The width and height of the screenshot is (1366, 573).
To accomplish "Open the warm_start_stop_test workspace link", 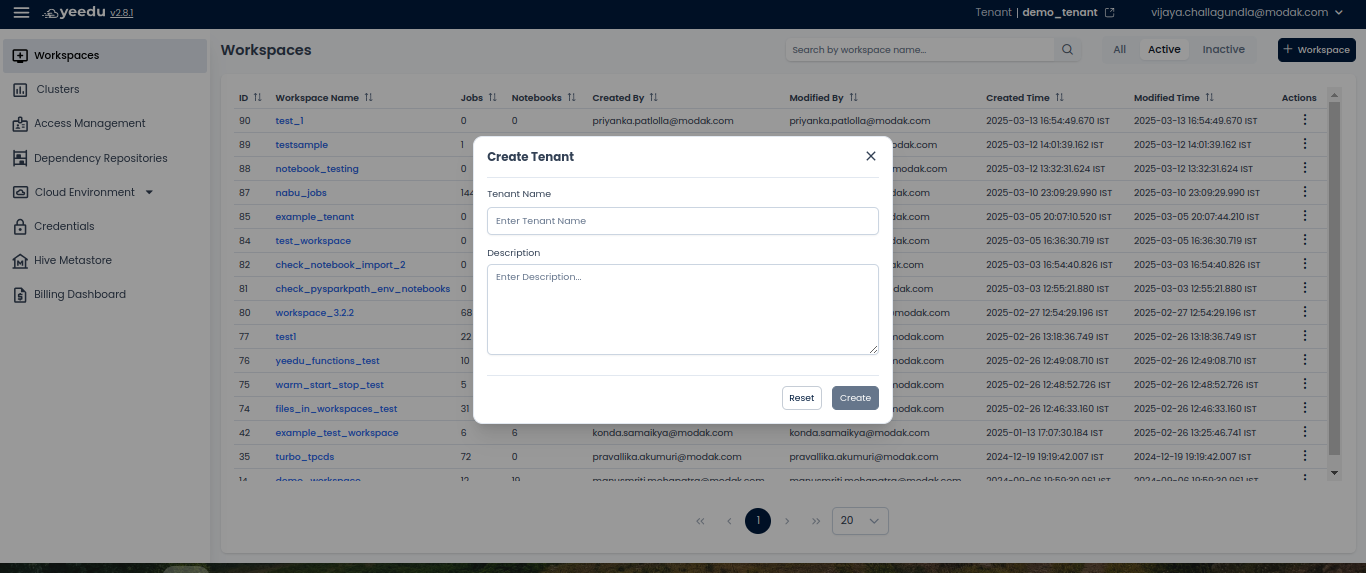I will (329, 385).
